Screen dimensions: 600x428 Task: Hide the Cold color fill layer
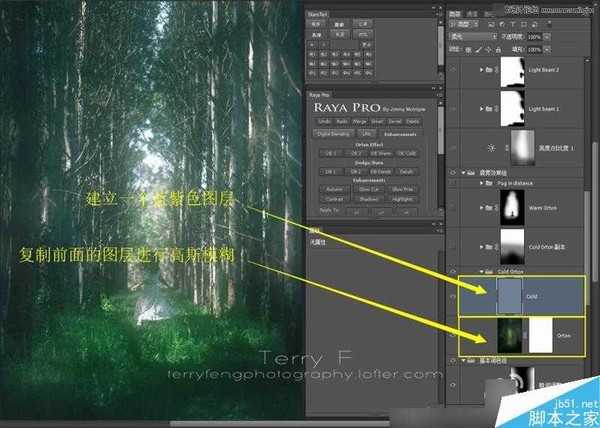(453, 296)
